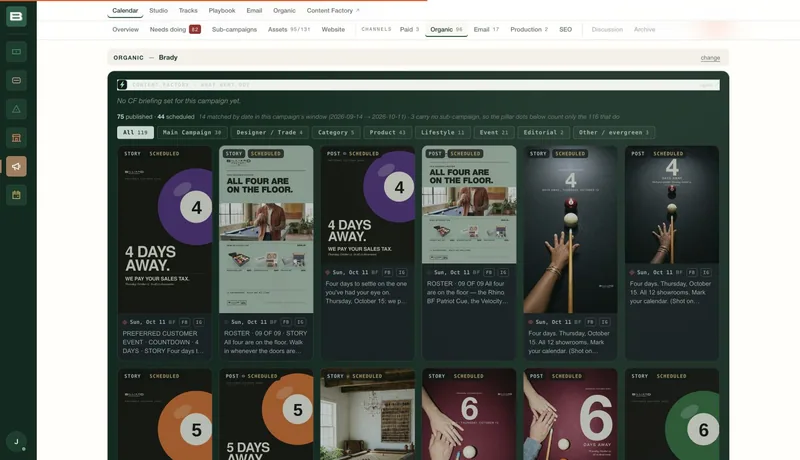The height and width of the screenshot is (460, 800).
Task: Open the rounded-bar icon in the sidebar
Action: click(x=16, y=80)
